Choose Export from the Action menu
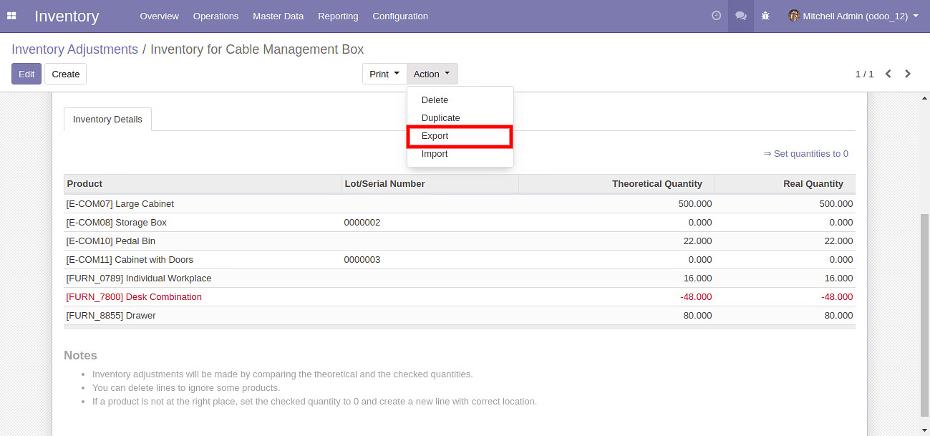 tap(435, 136)
